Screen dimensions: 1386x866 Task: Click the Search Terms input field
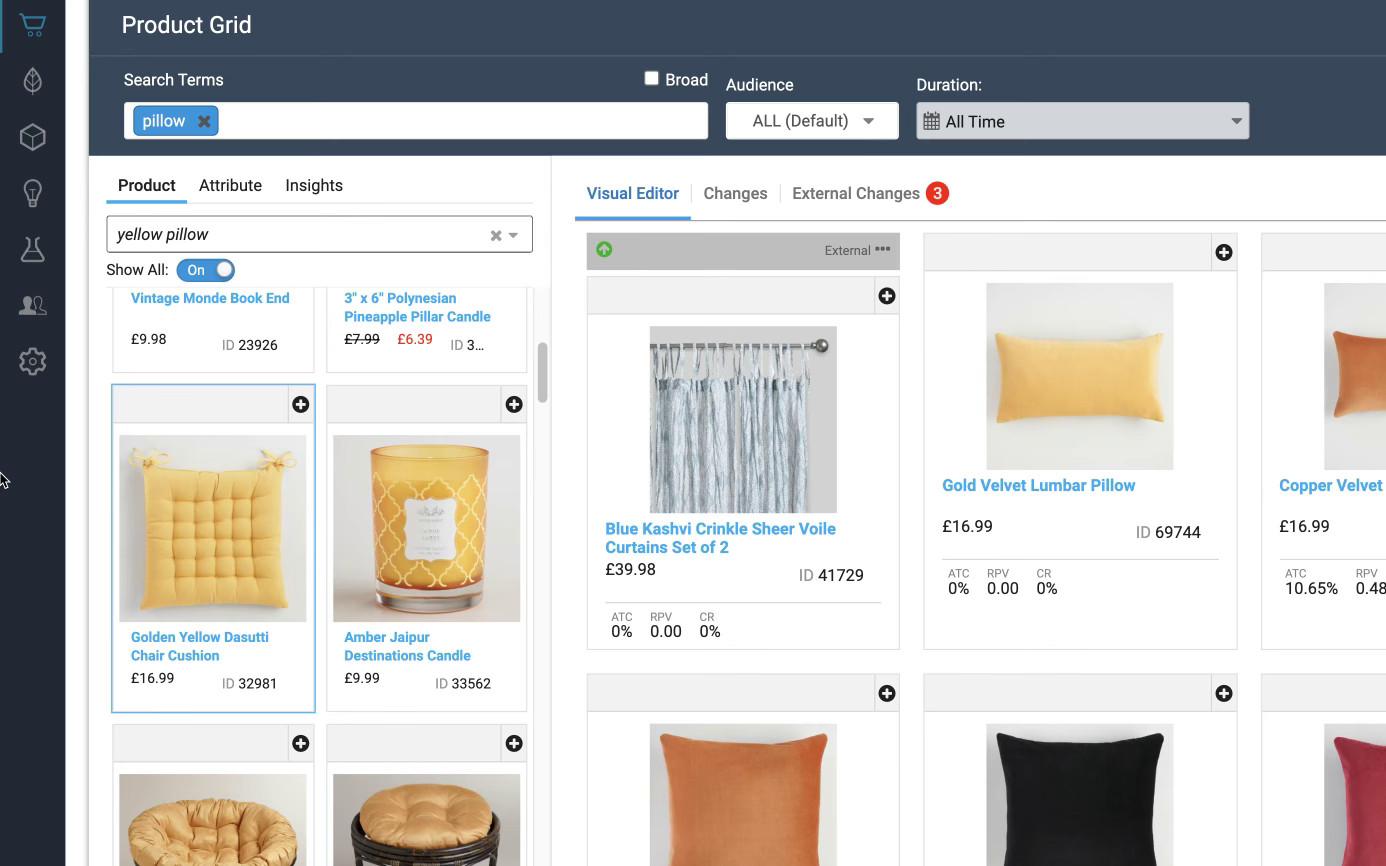(416, 121)
